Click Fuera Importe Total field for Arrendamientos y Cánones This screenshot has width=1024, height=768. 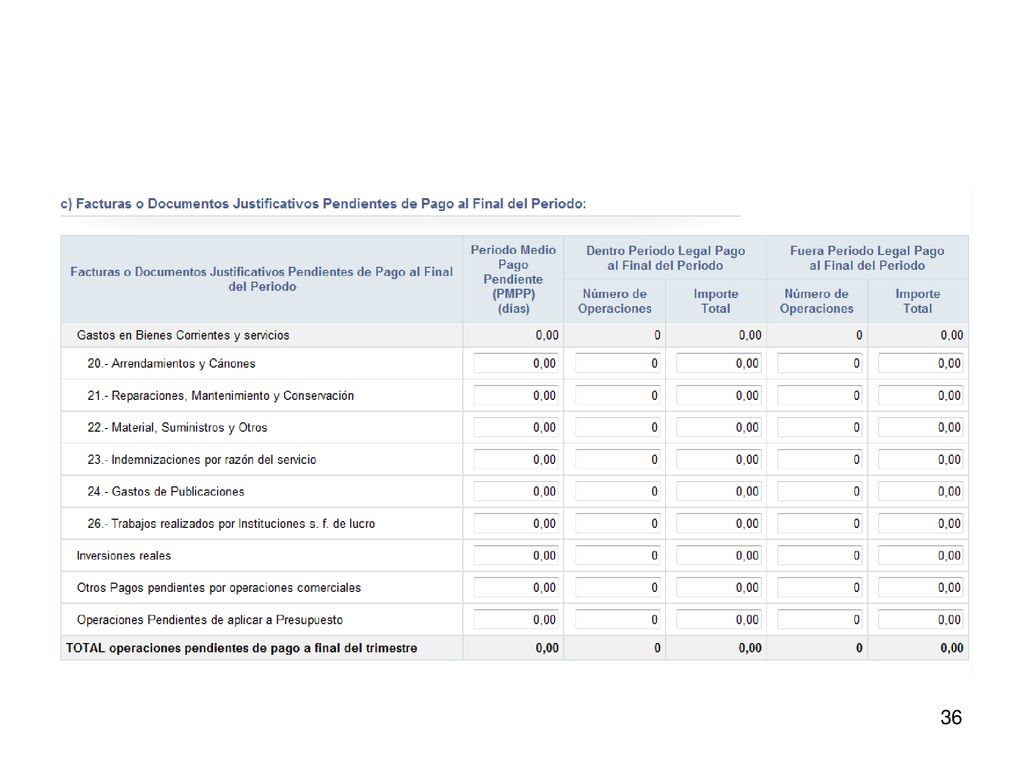click(x=921, y=363)
